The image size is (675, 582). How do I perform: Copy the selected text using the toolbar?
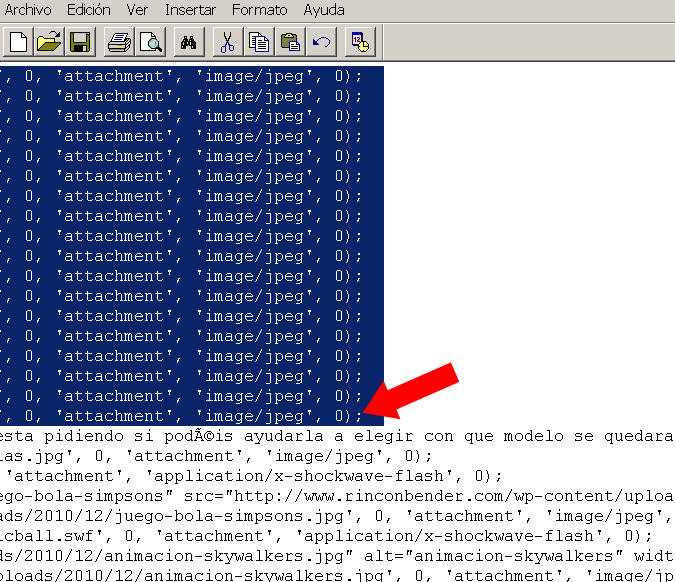(260, 42)
